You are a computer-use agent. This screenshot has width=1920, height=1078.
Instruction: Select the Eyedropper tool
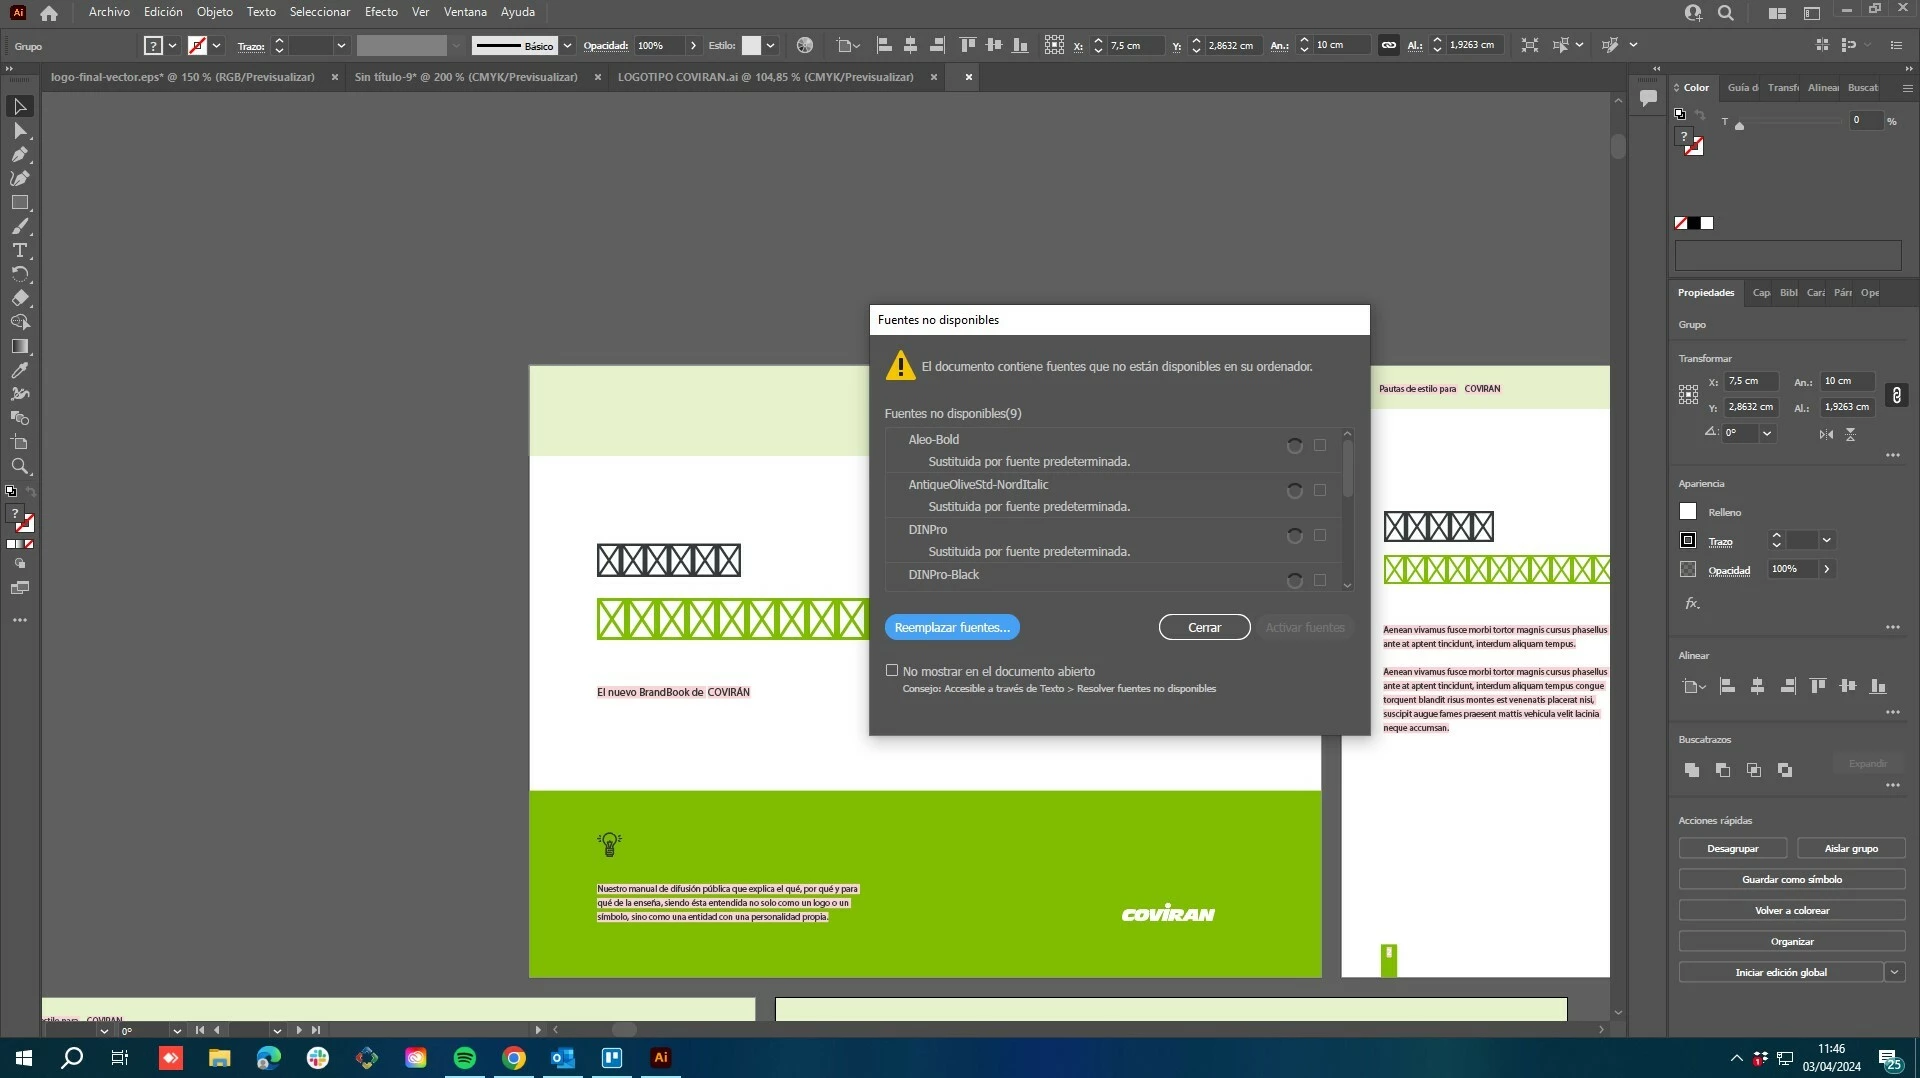click(x=19, y=370)
